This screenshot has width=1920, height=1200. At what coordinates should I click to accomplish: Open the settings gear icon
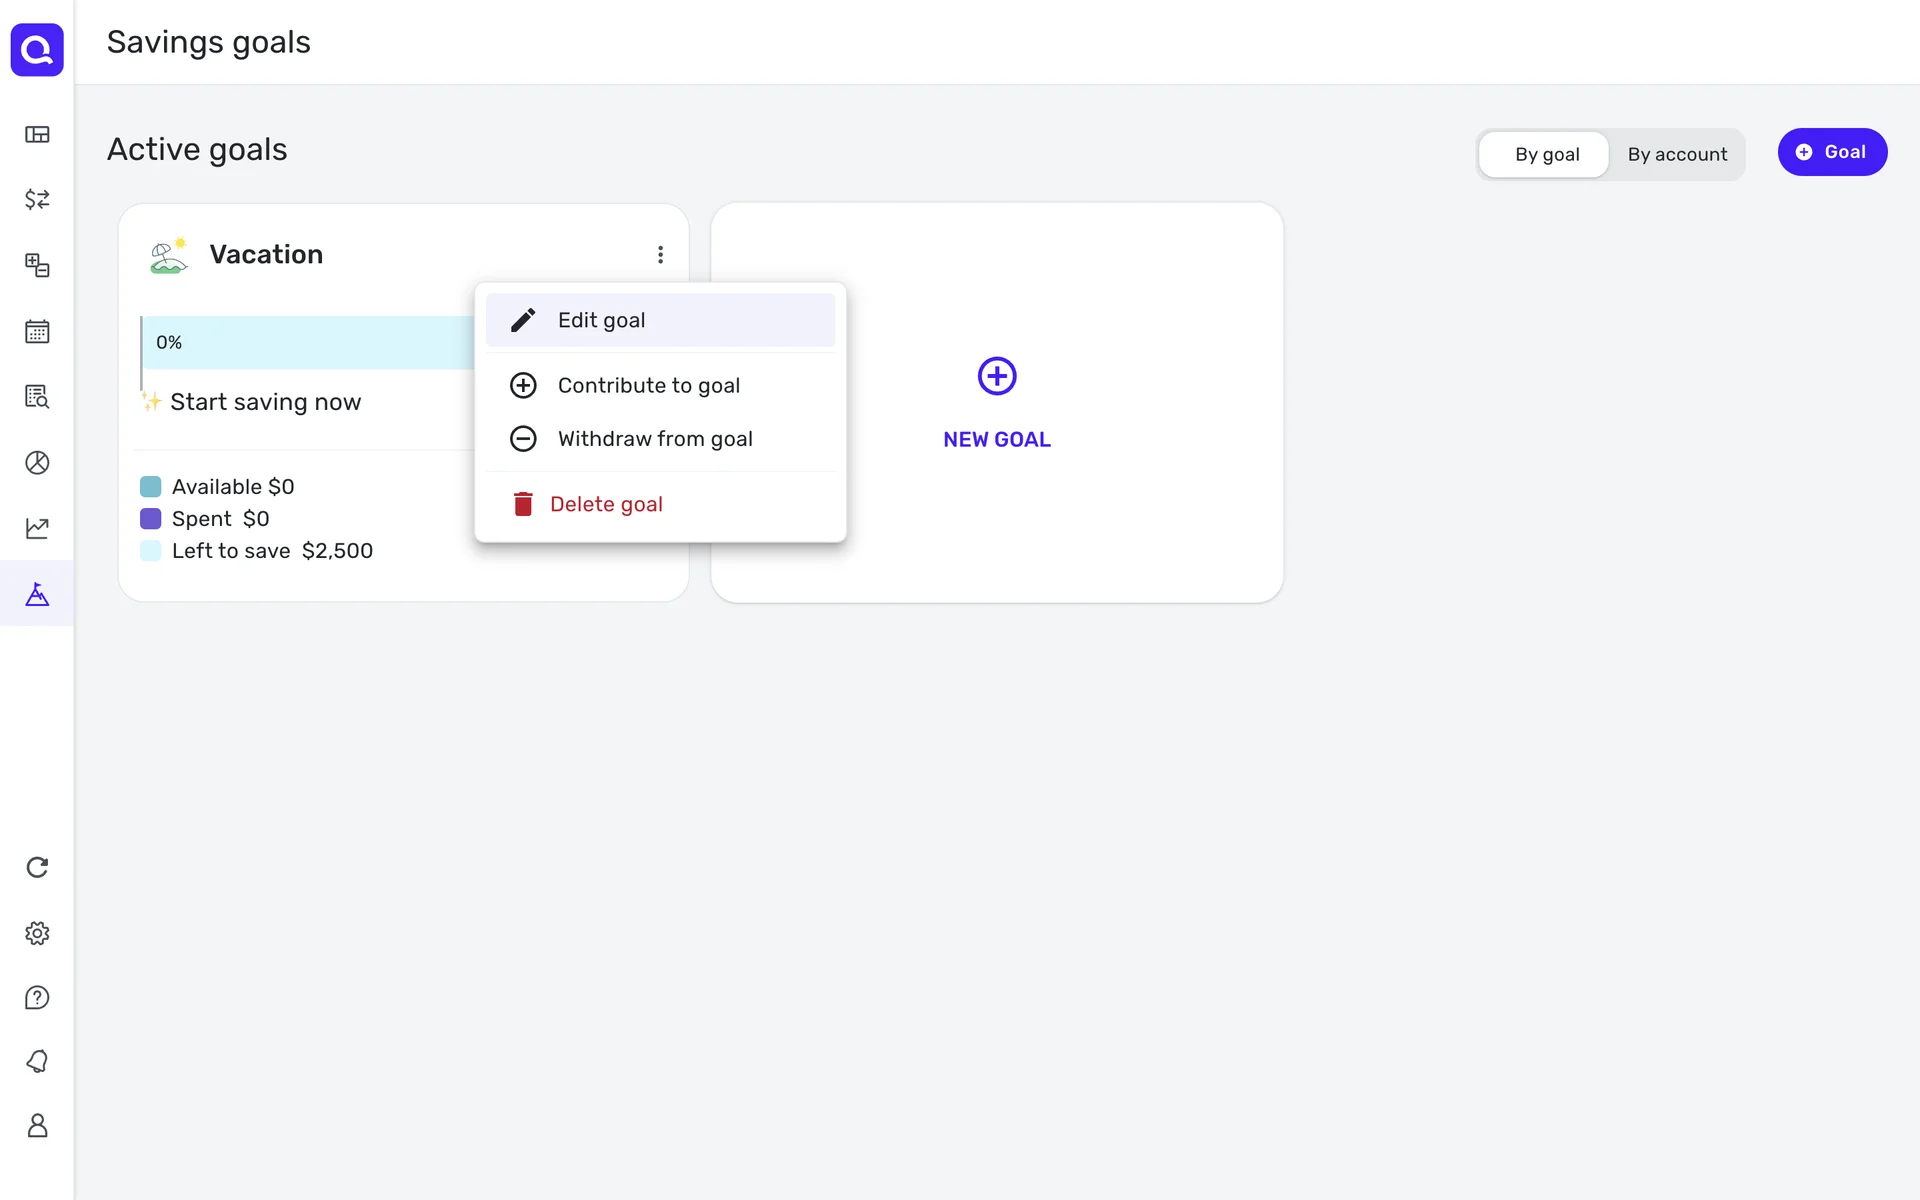pos(37,933)
